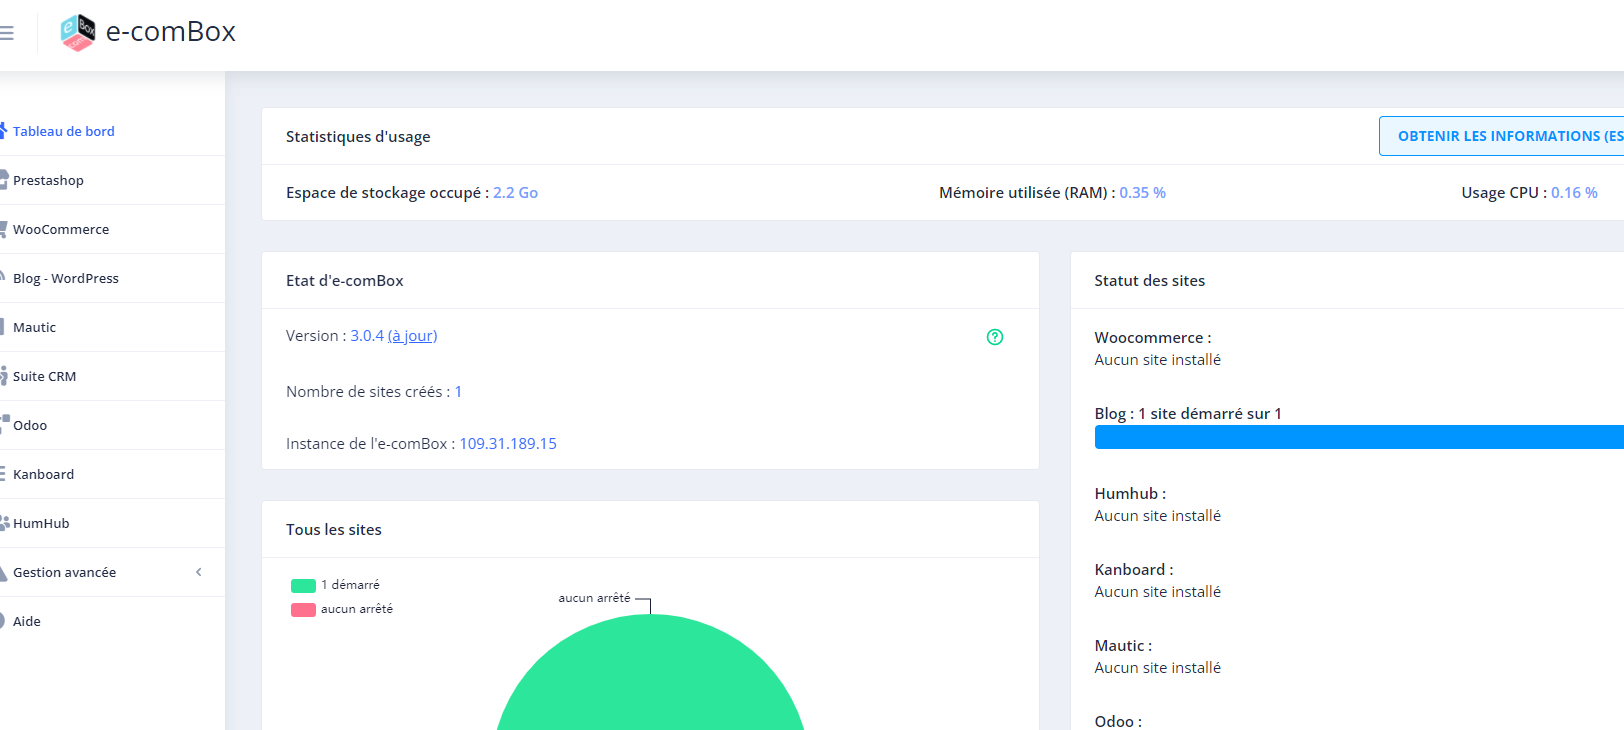Click 'Kanboard :' status label
The image size is (1624, 730).
[x=1134, y=570]
